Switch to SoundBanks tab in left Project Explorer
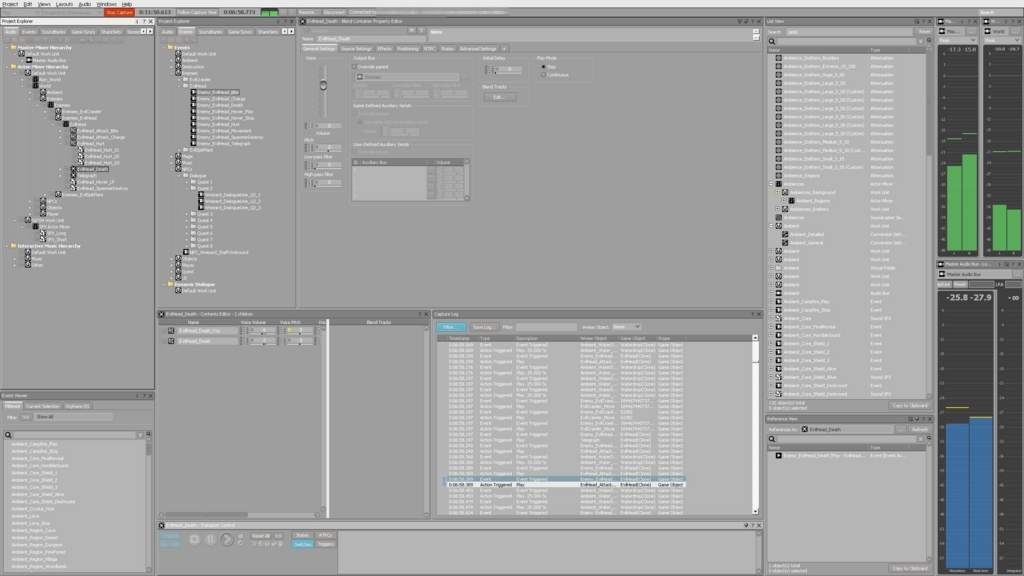 coord(54,31)
